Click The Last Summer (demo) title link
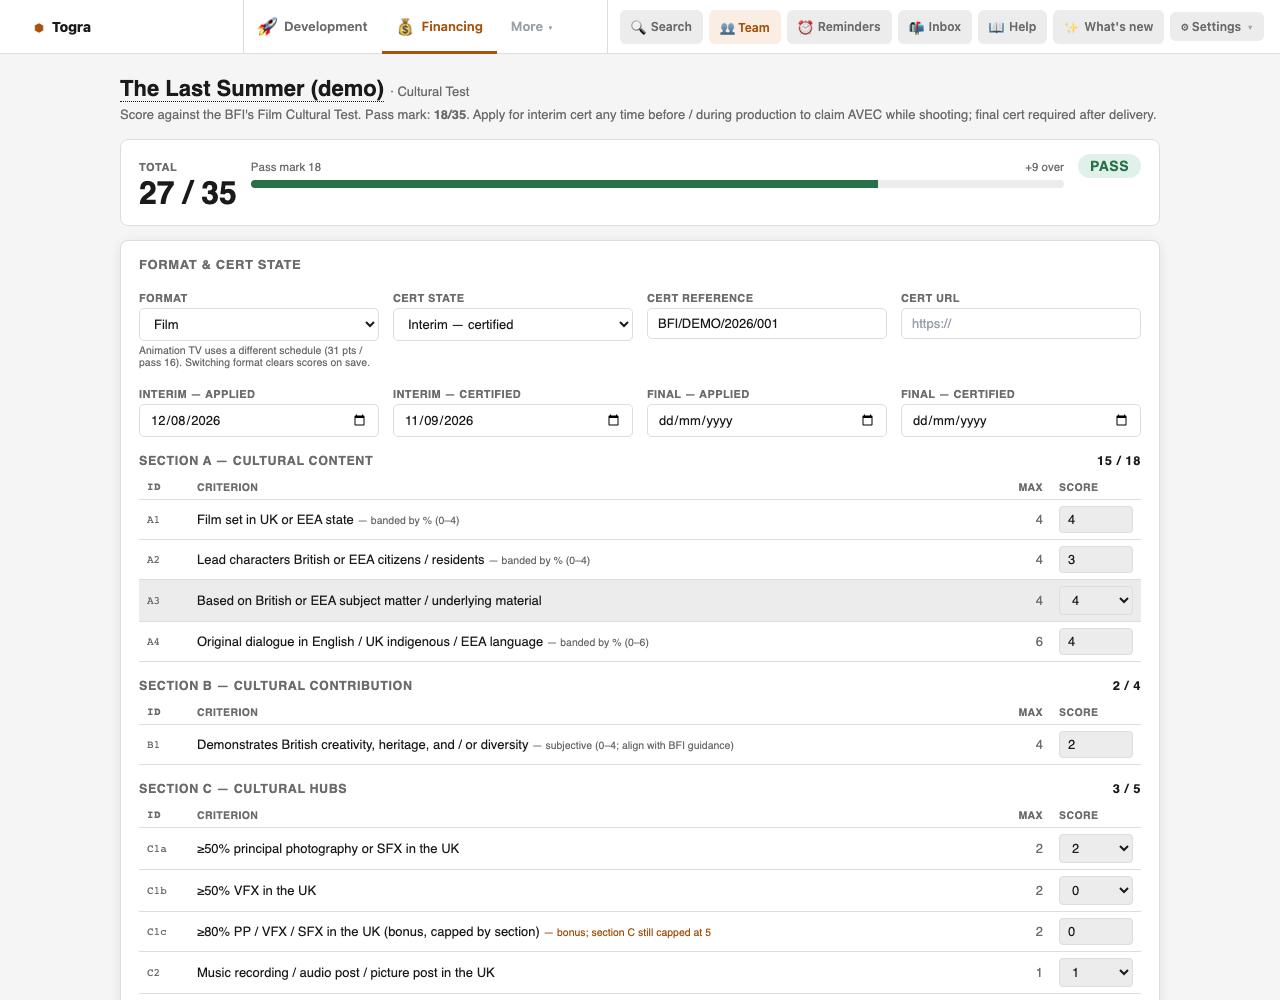This screenshot has width=1280, height=1000. (252, 89)
